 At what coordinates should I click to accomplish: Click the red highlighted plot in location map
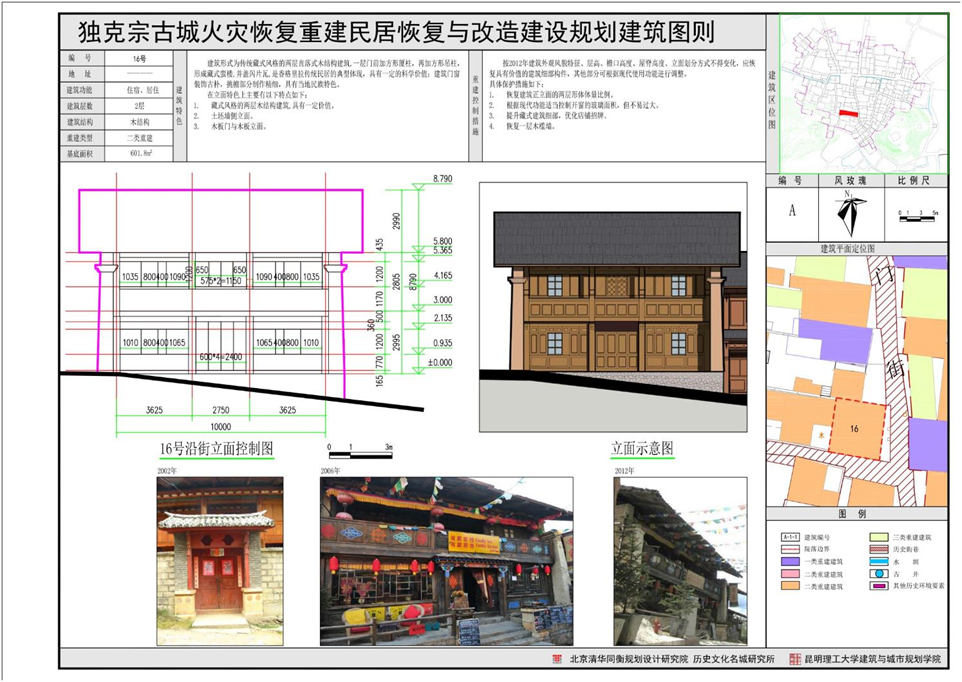point(847,114)
